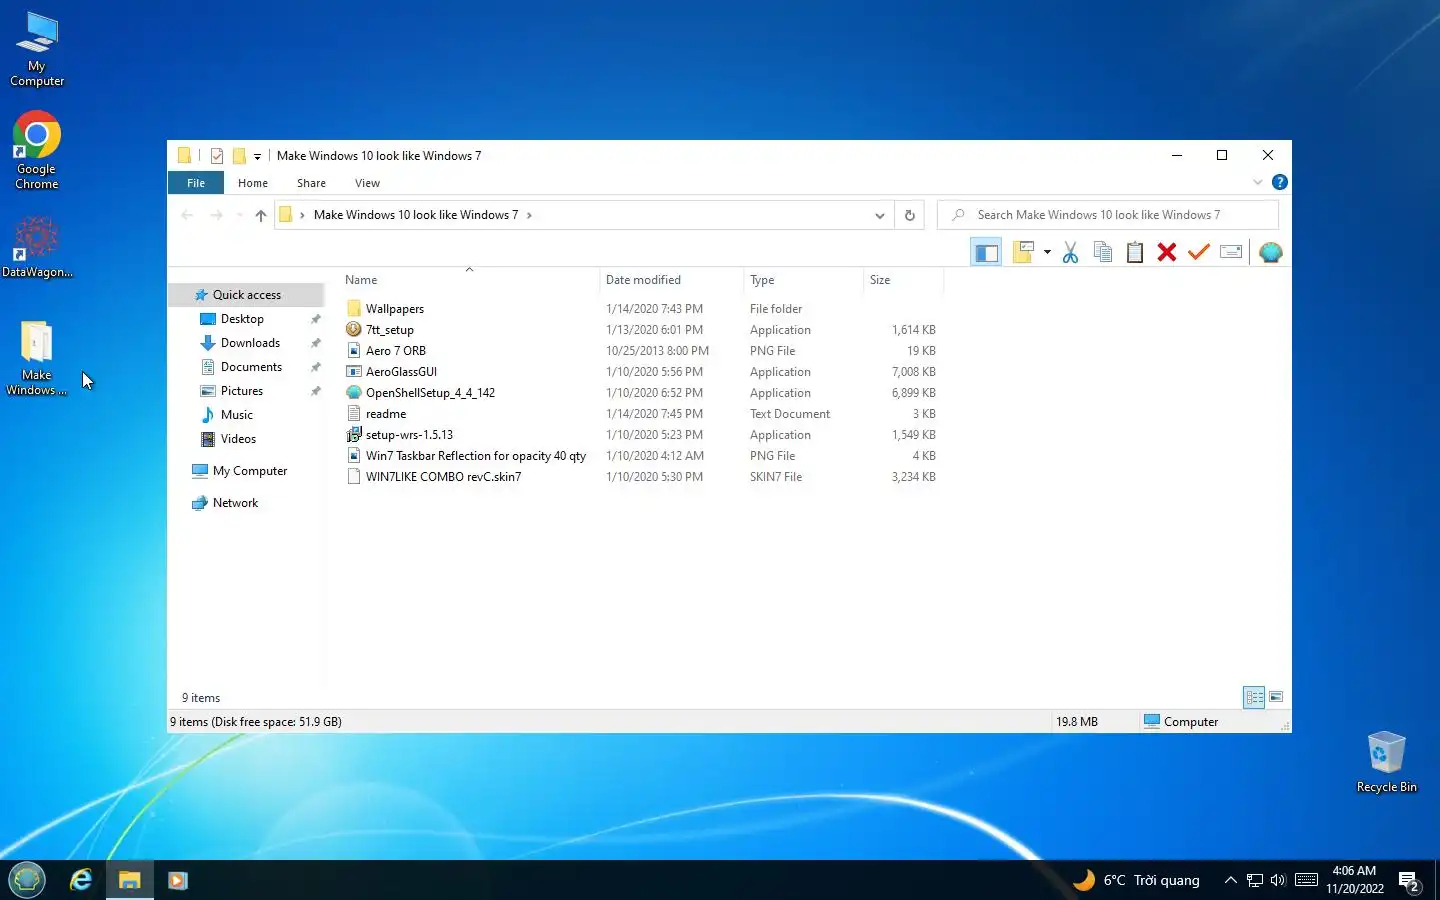Screen dimensions: 1440x900
Task: Click the Copy toolbar icon
Action: (1102, 252)
